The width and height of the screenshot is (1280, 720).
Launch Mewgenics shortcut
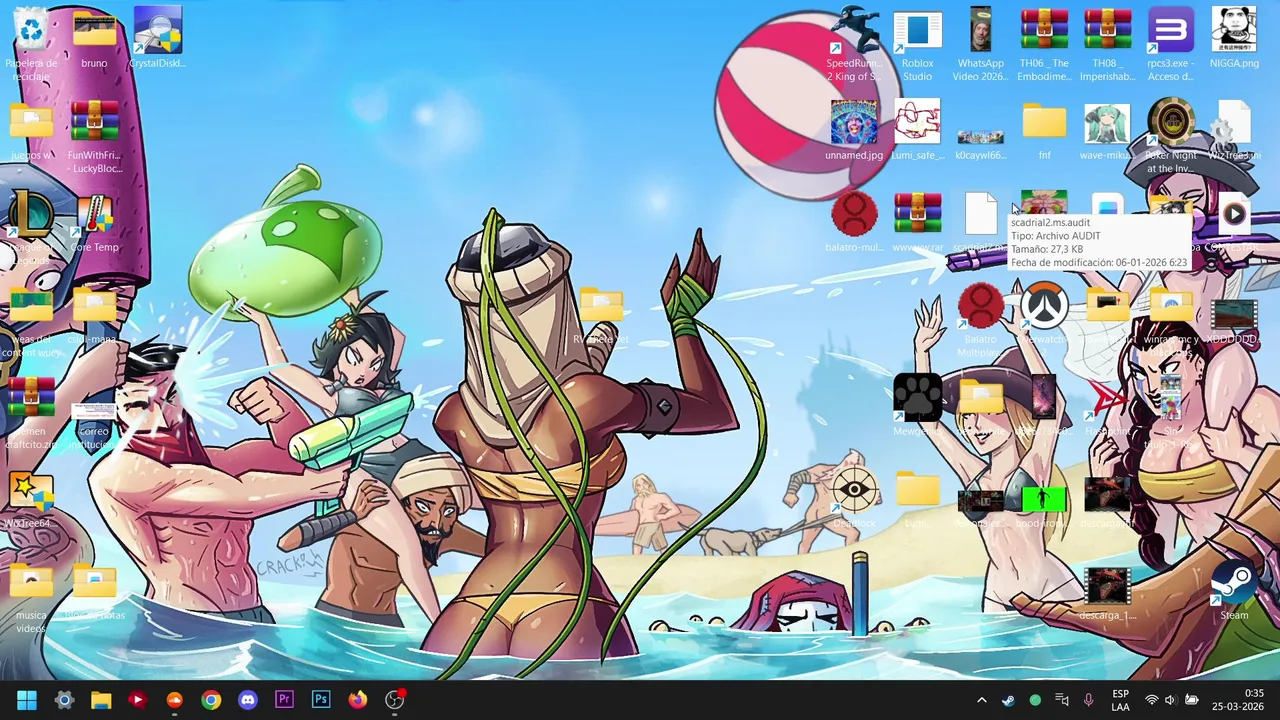[x=917, y=406]
